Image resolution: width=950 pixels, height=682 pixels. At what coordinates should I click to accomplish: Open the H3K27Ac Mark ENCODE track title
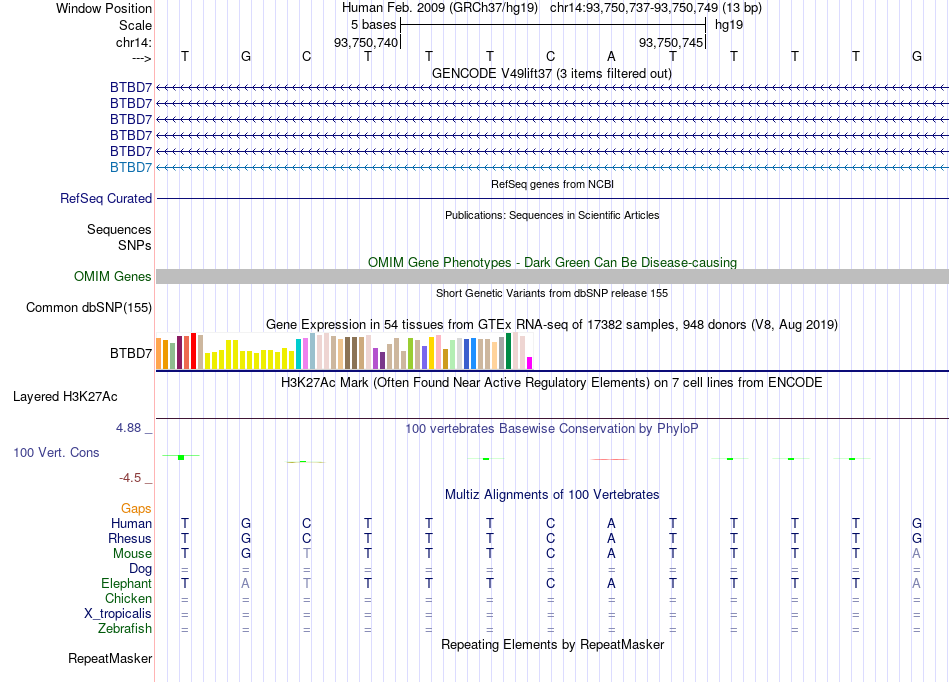point(552,383)
